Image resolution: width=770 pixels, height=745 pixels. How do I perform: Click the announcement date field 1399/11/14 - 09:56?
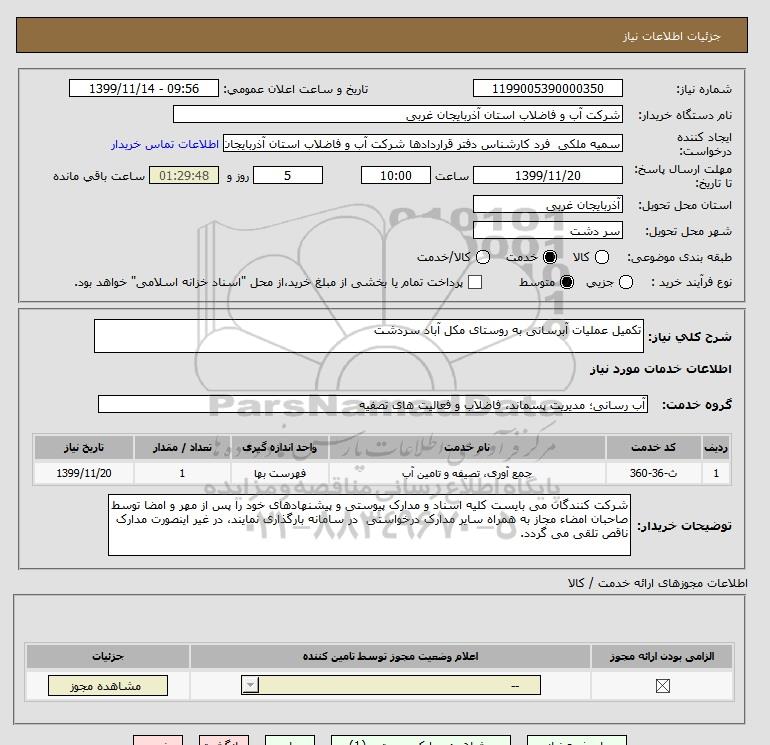click(143, 89)
